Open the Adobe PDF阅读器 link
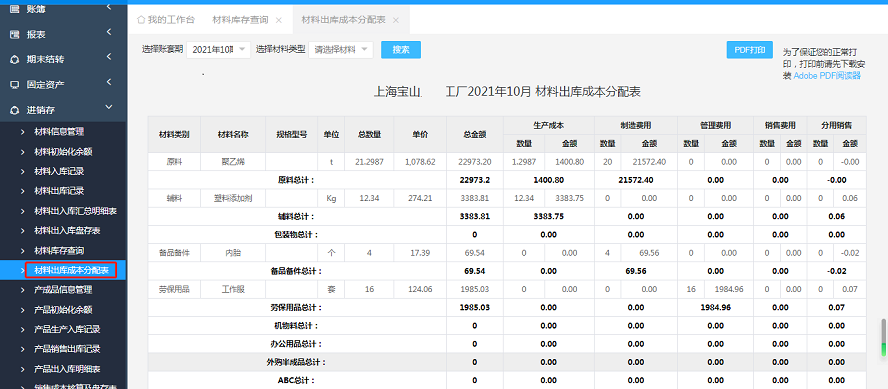The image size is (888, 389). pyautogui.click(x=827, y=76)
